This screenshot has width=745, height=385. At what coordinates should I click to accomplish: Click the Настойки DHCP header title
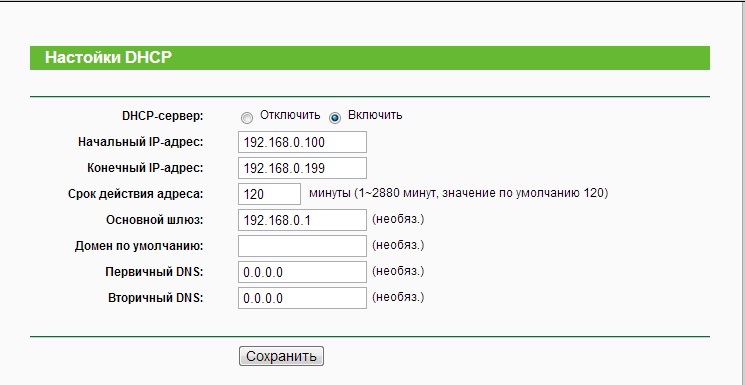click(x=108, y=58)
